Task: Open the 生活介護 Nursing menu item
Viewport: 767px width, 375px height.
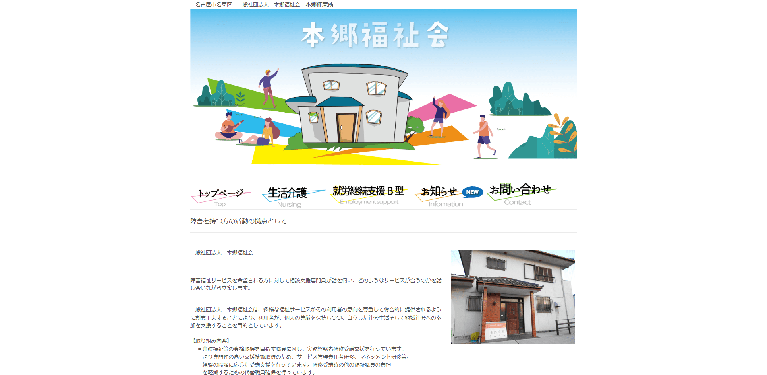Action: tap(293, 197)
